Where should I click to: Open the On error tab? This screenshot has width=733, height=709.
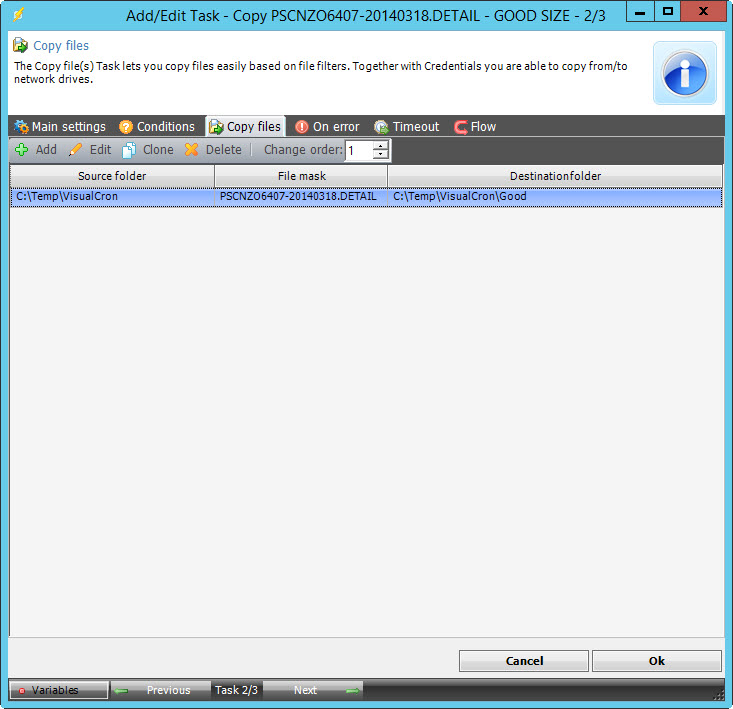pos(327,127)
